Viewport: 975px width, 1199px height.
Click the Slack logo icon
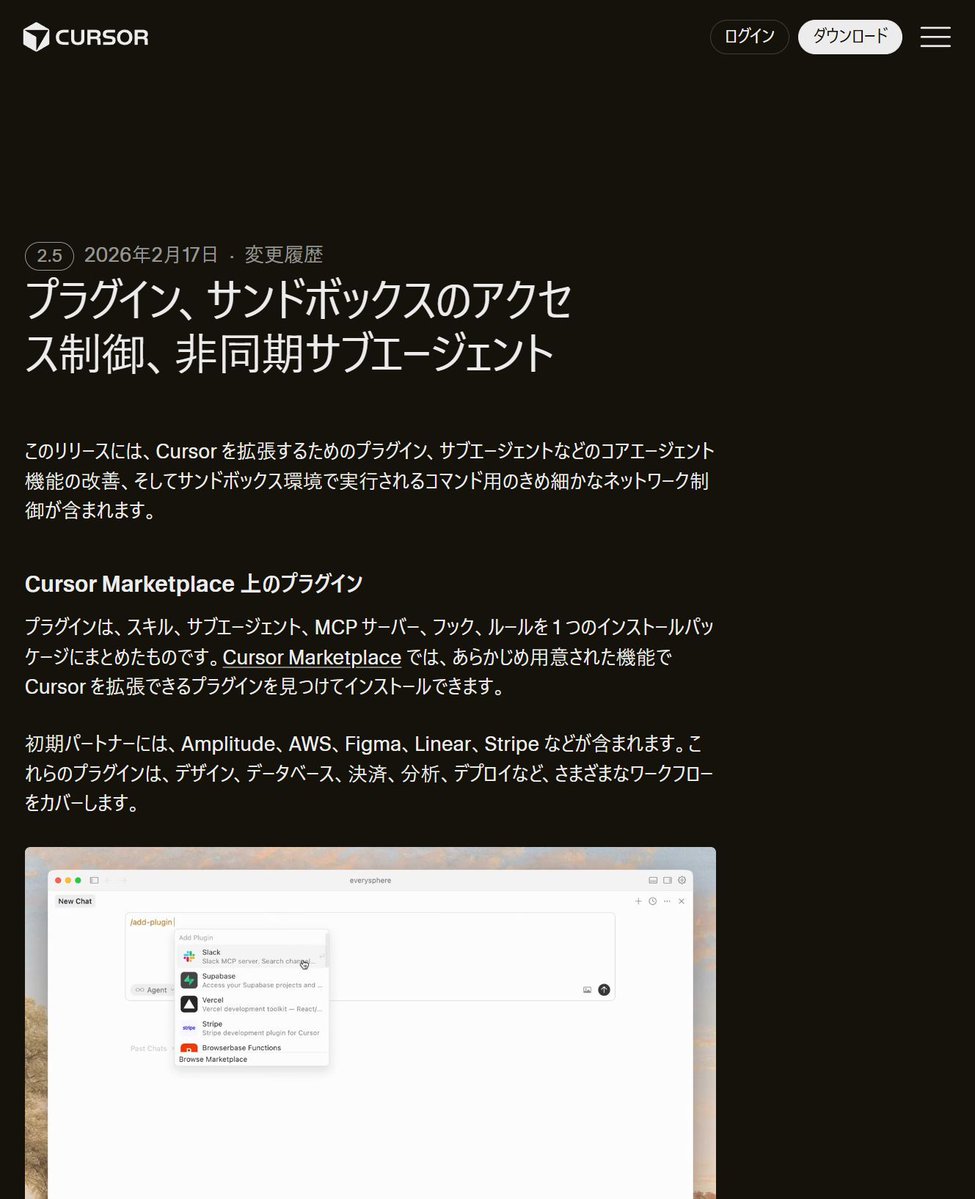189,956
